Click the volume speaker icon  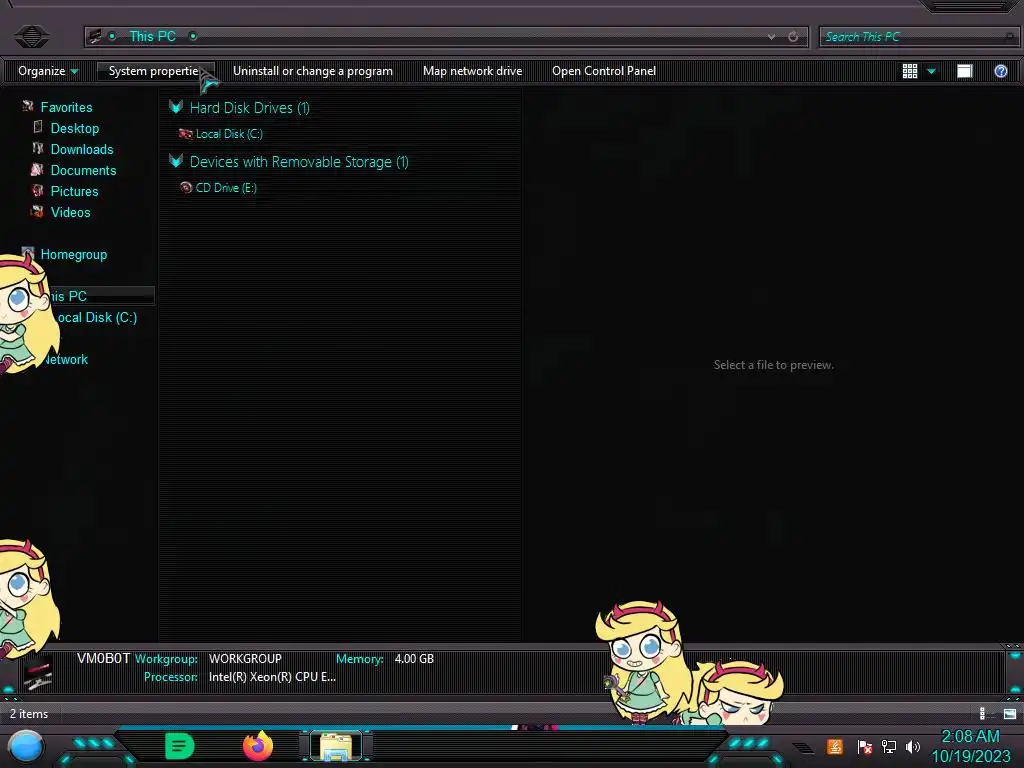(912, 746)
